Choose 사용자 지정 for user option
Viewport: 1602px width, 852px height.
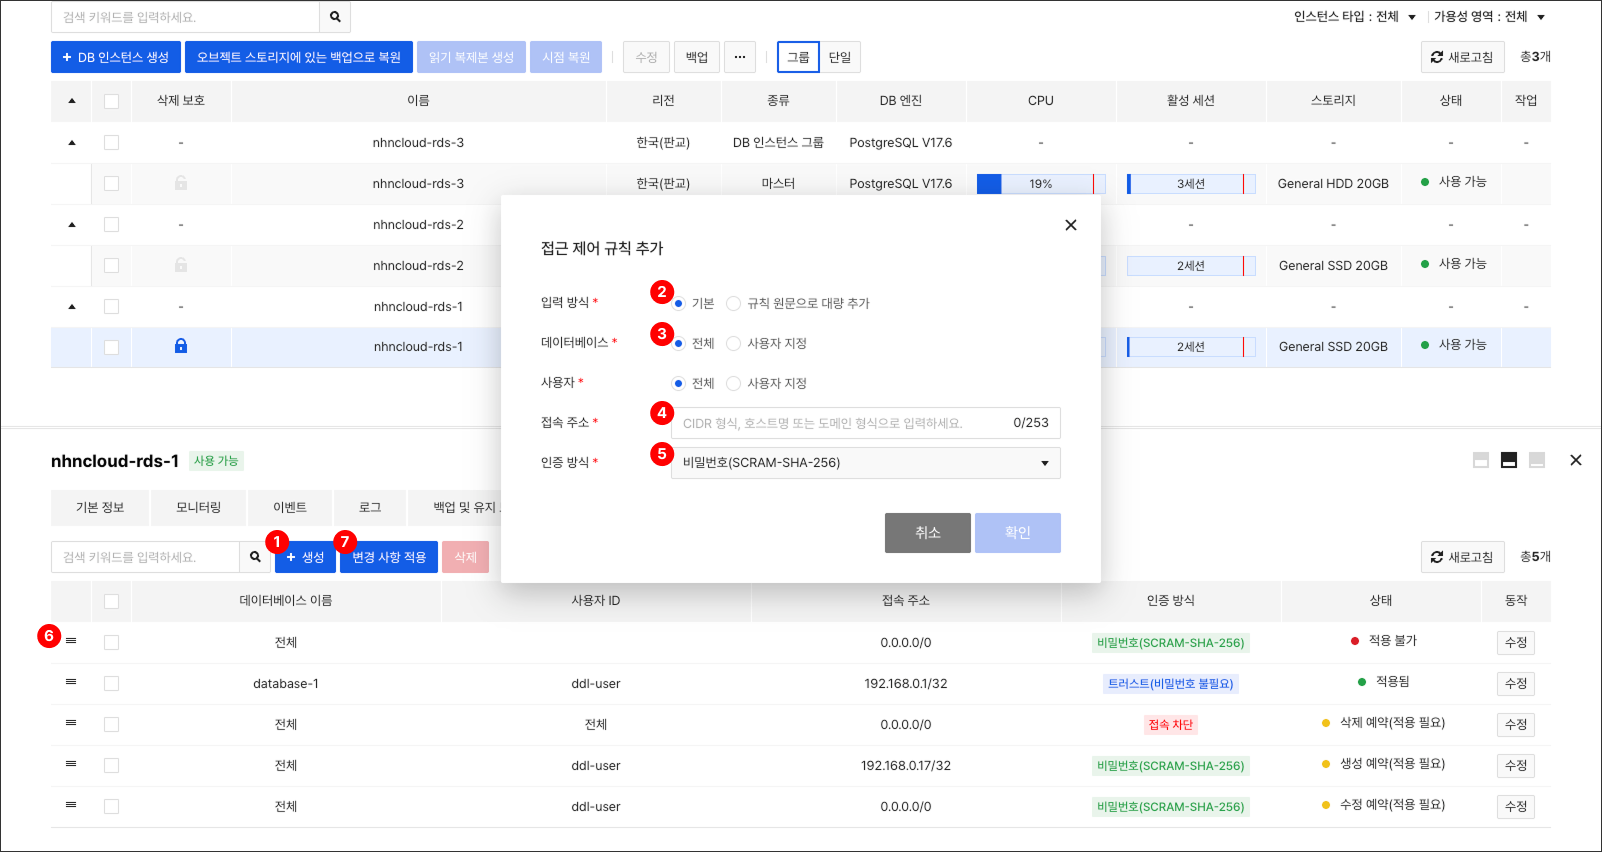point(733,383)
